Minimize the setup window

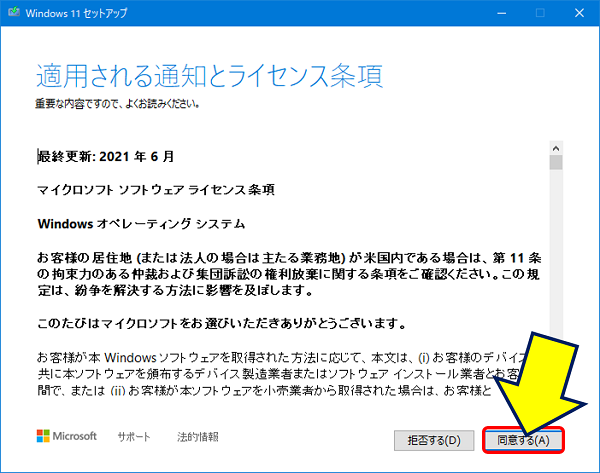coord(502,13)
